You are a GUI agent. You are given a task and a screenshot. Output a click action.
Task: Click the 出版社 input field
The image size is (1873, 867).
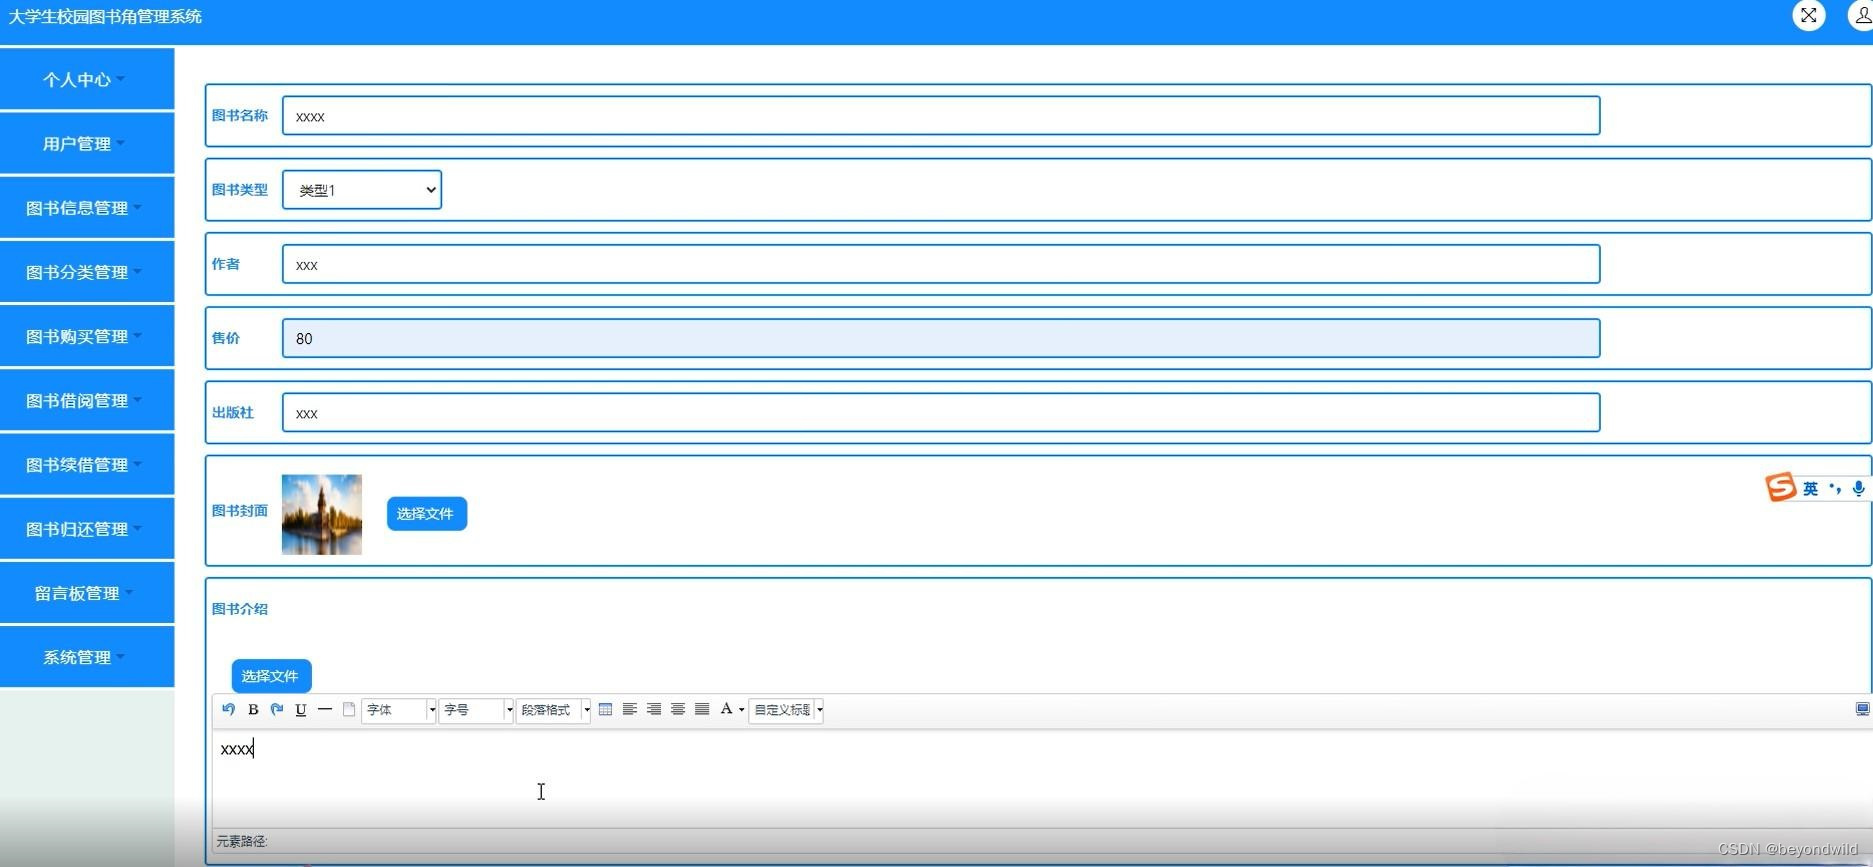coord(941,412)
